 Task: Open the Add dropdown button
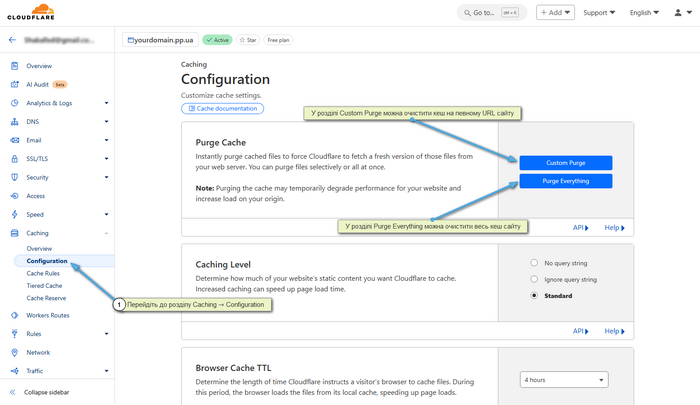(555, 13)
